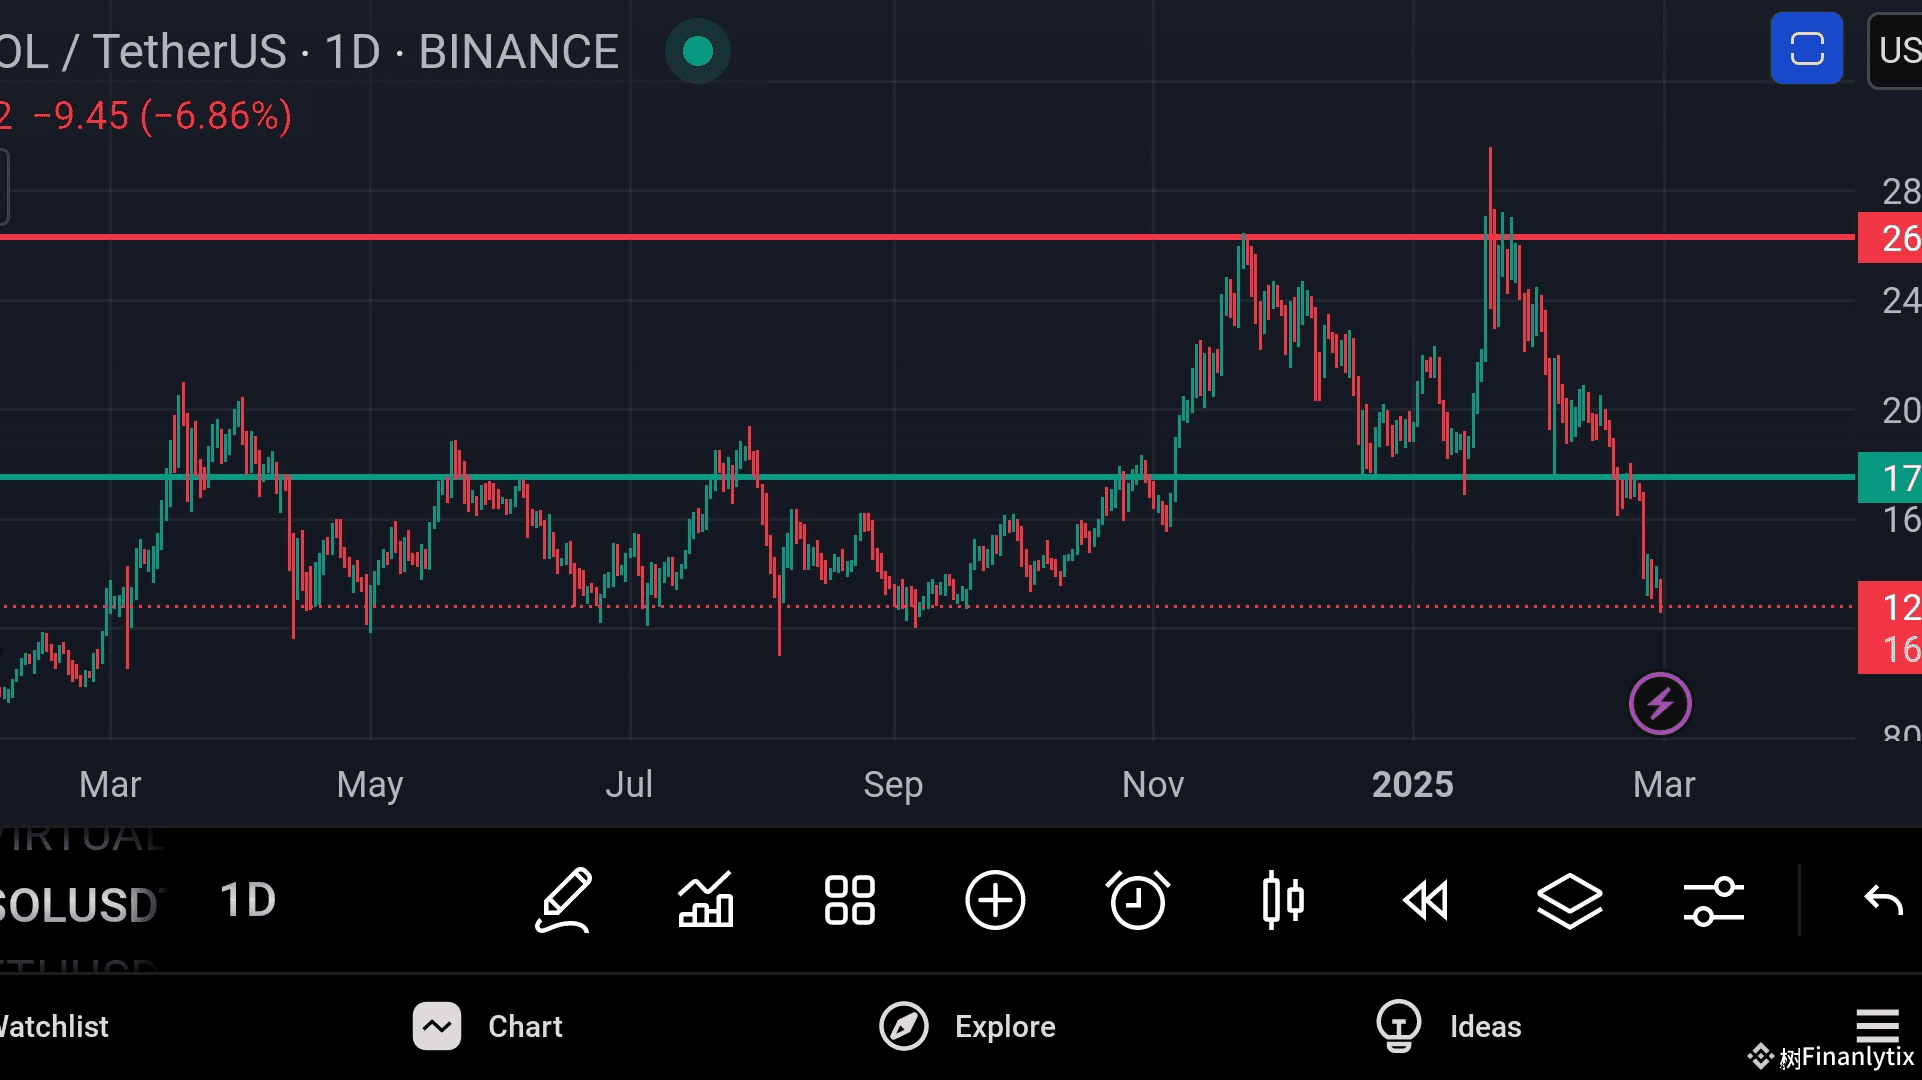Open the drawing tools pencil icon

coord(564,900)
